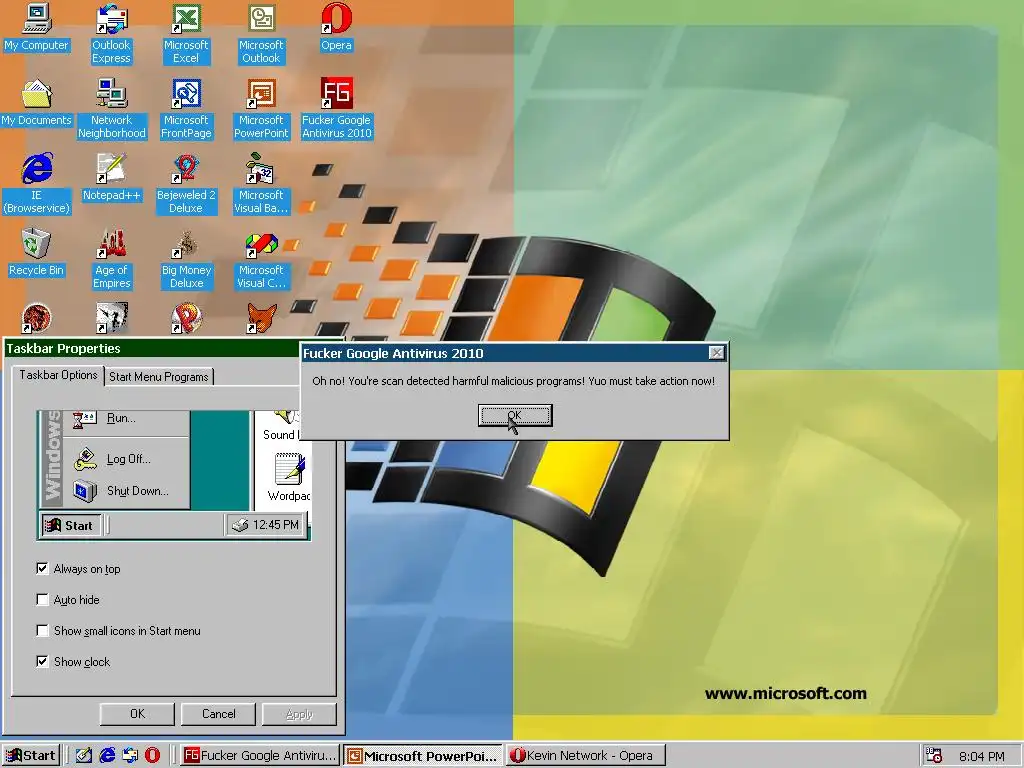Switch to Antivirus 2010 taskbar button
Image resolution: width=1024 pixels, height=768 pixels.
(x=259, y=756)
